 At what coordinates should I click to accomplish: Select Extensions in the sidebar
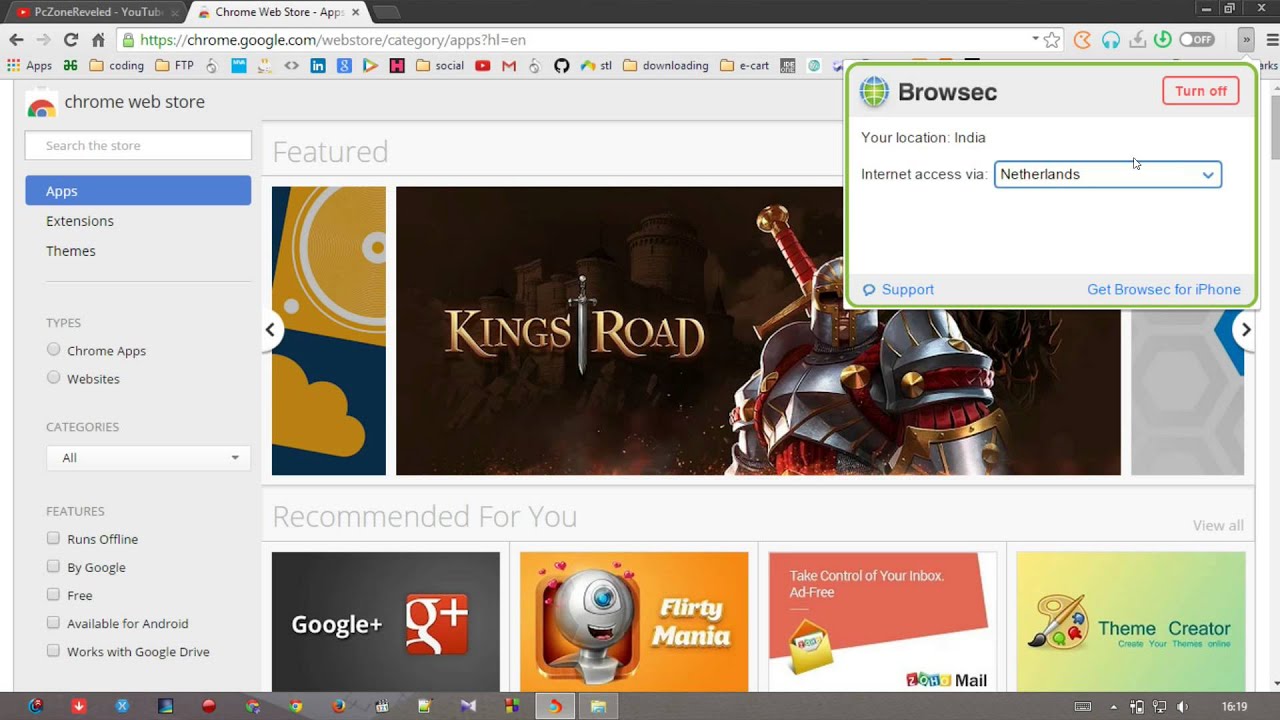80,221
